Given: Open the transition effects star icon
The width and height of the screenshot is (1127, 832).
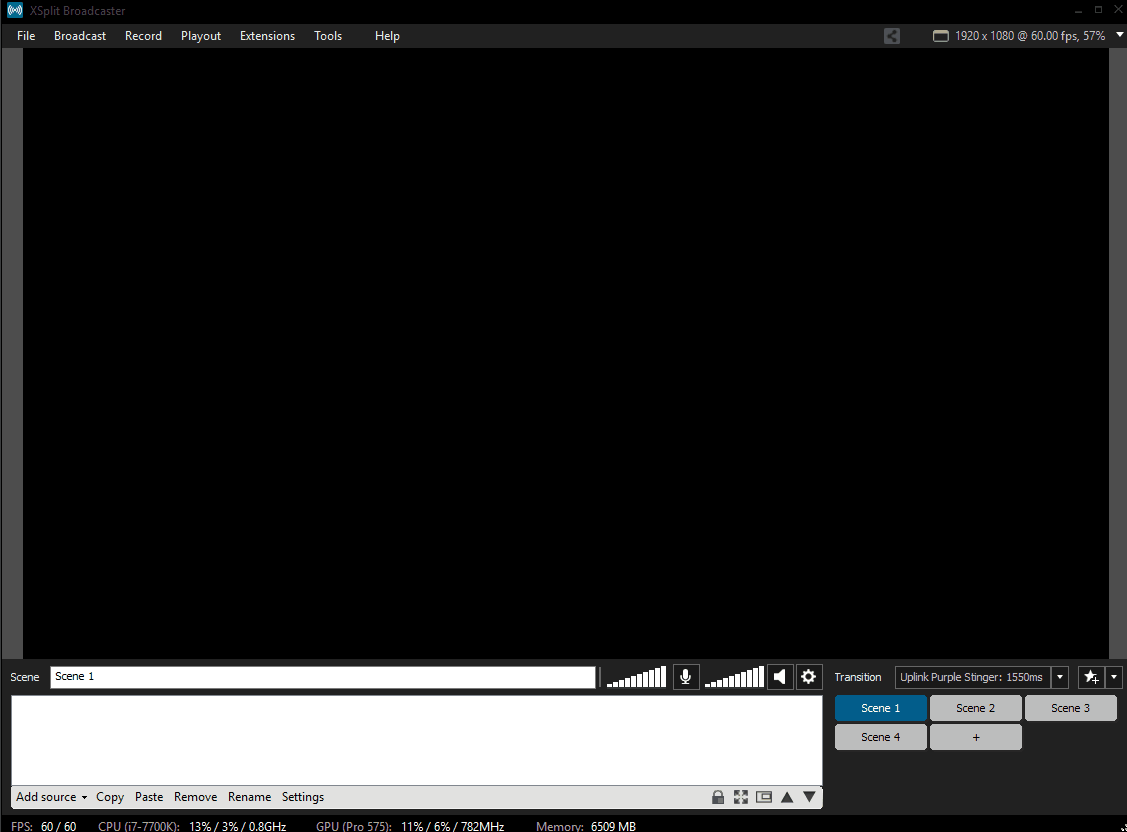Looking at the screenshot, I should tap(1090, 677).
